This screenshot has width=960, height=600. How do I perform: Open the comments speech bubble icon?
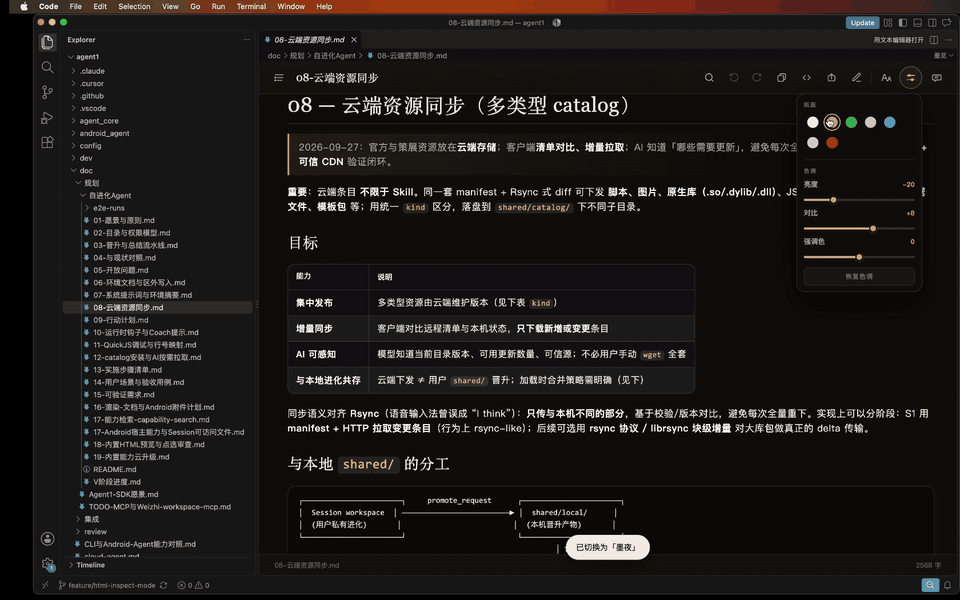pyautogui.click(x=937, y=78)
